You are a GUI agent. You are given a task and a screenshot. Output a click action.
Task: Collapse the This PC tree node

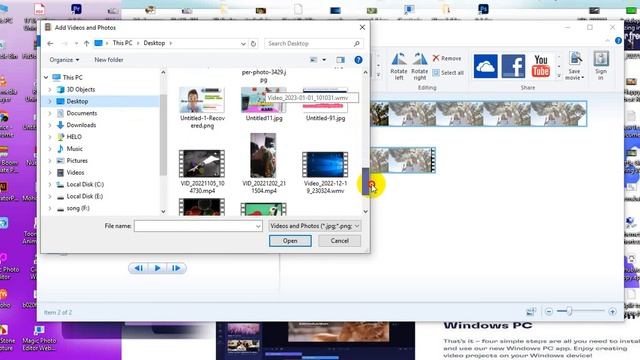pyautogui.click(x=46, y=78)
